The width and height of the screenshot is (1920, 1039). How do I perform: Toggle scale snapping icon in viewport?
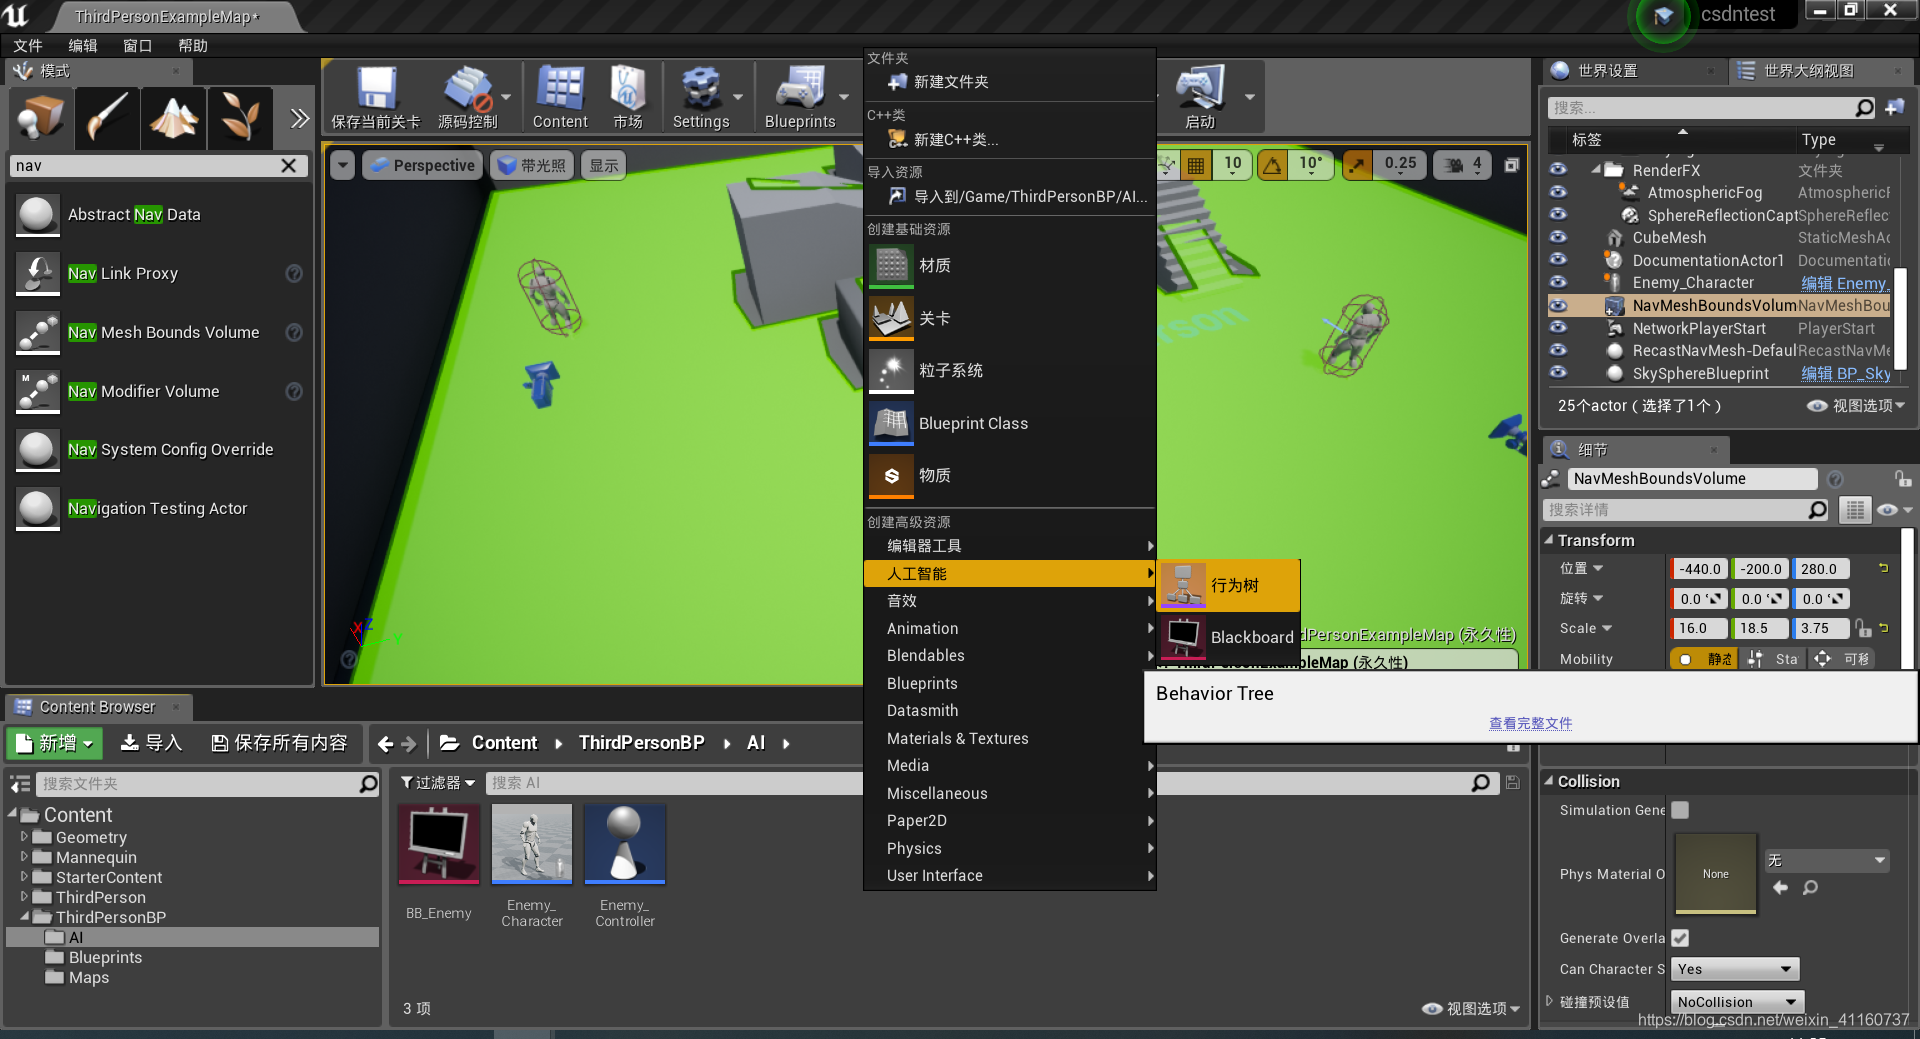1356,165
